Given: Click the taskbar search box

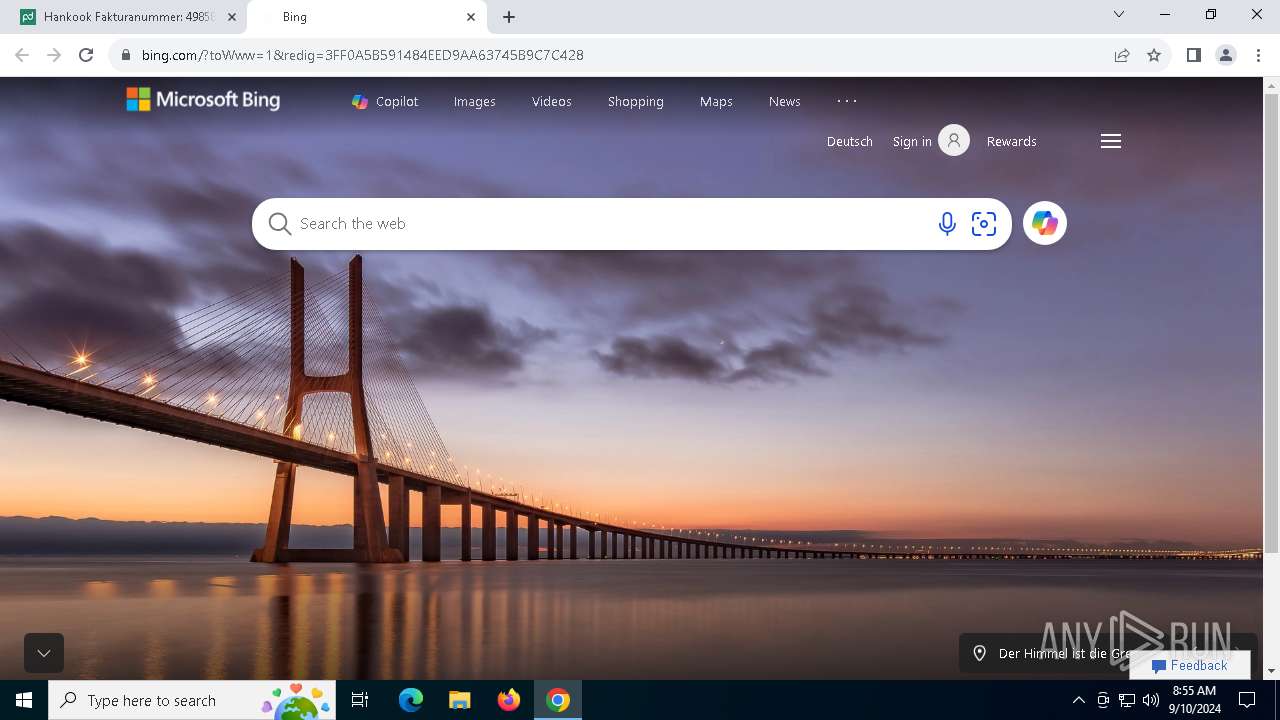Looking at the screenshot, I should click(x=191, y=700).
